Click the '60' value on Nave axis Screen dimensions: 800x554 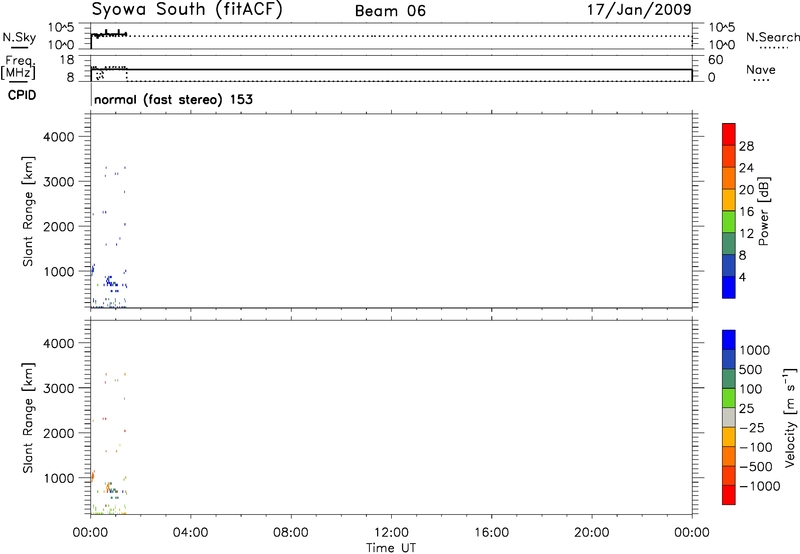(x=716, y=60)
